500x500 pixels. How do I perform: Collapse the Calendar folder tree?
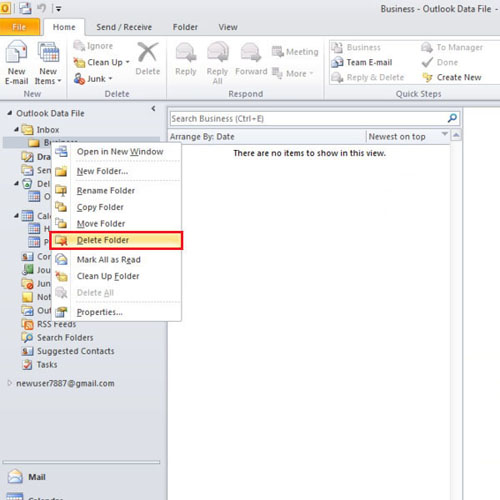point(17,215)
